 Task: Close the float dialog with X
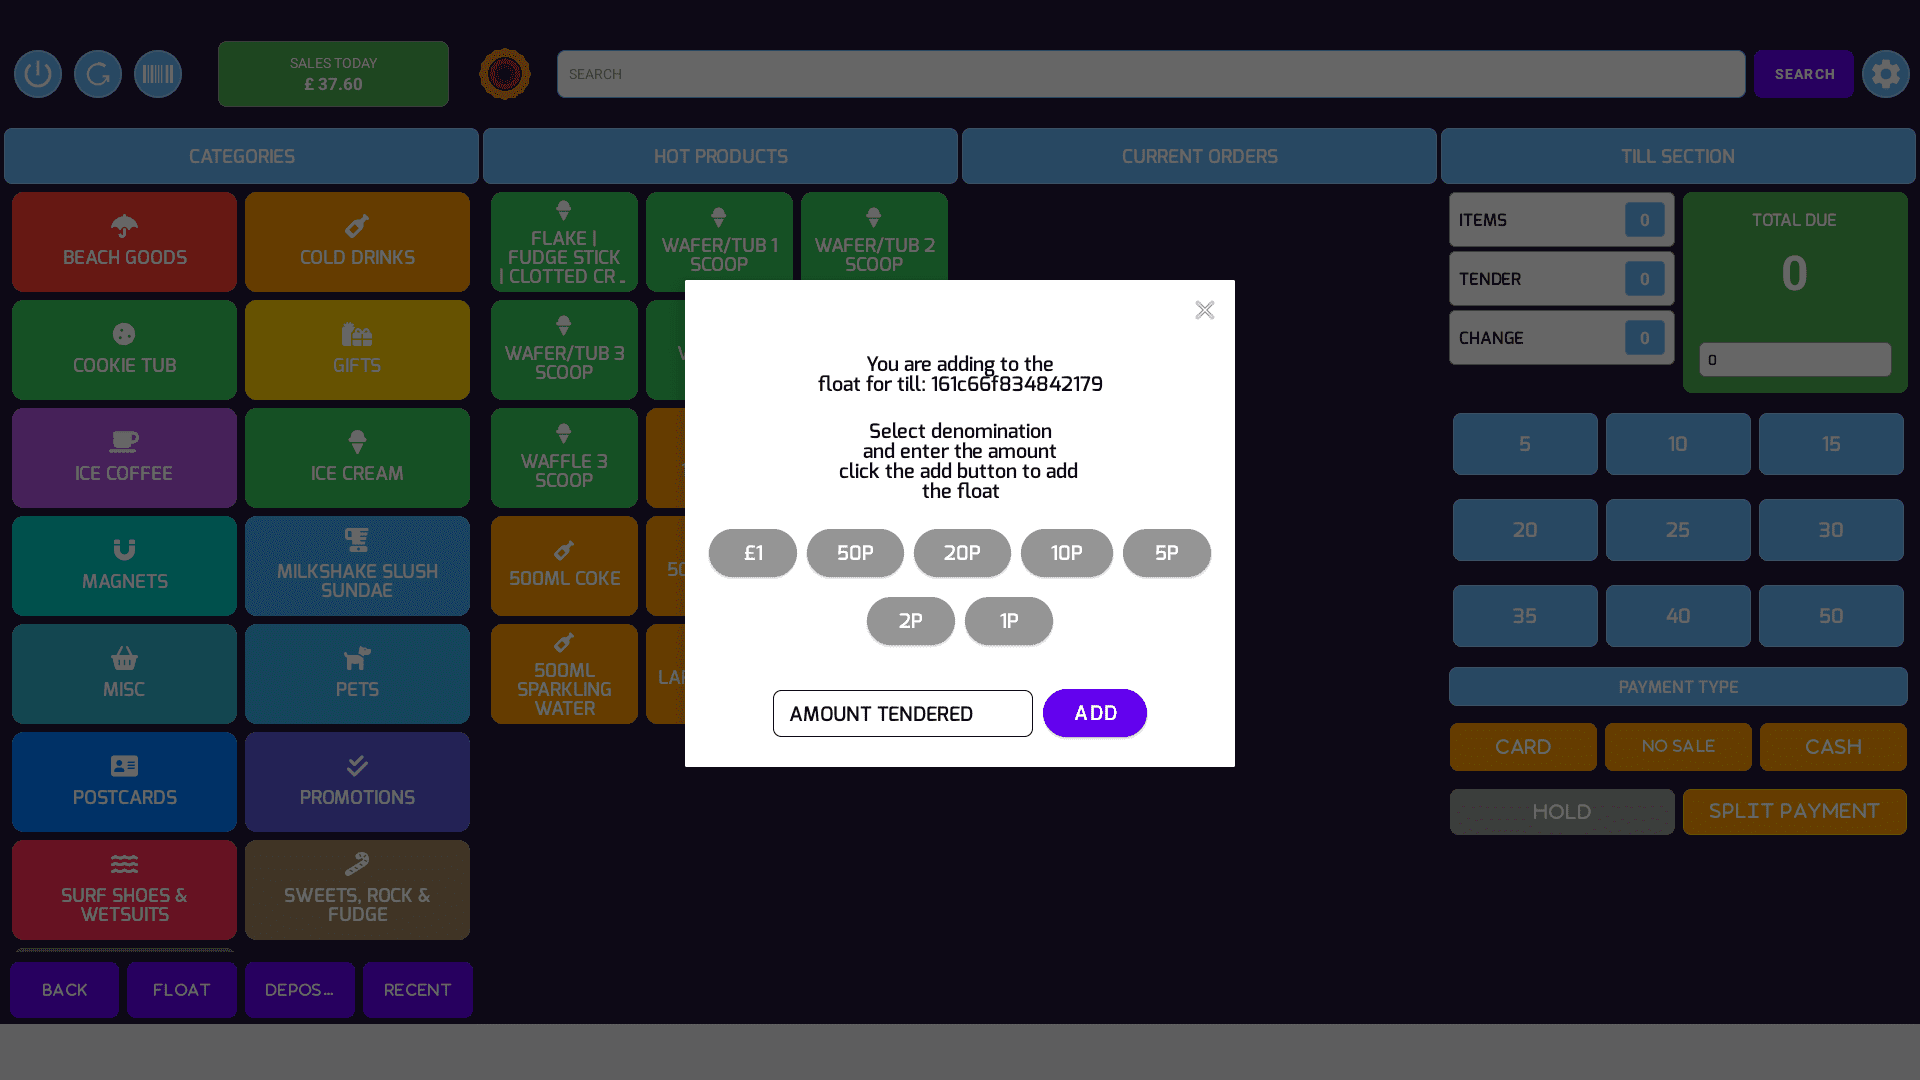[1204, 310]
